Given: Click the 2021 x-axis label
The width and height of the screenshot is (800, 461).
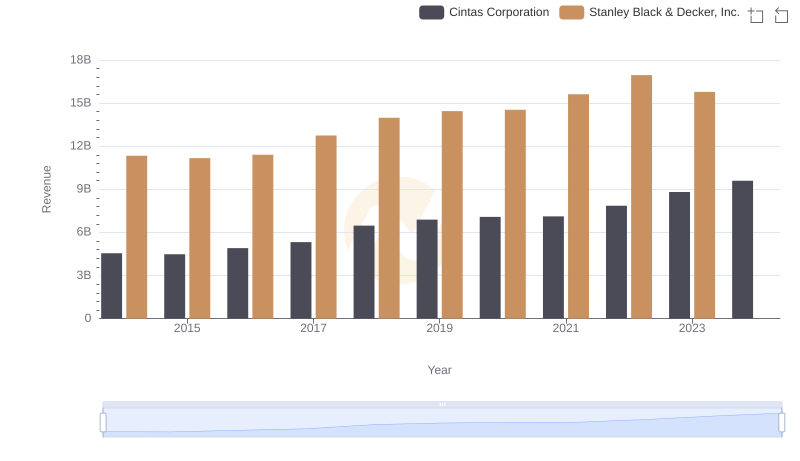Looking at the screenshot, I should (566, 328).
